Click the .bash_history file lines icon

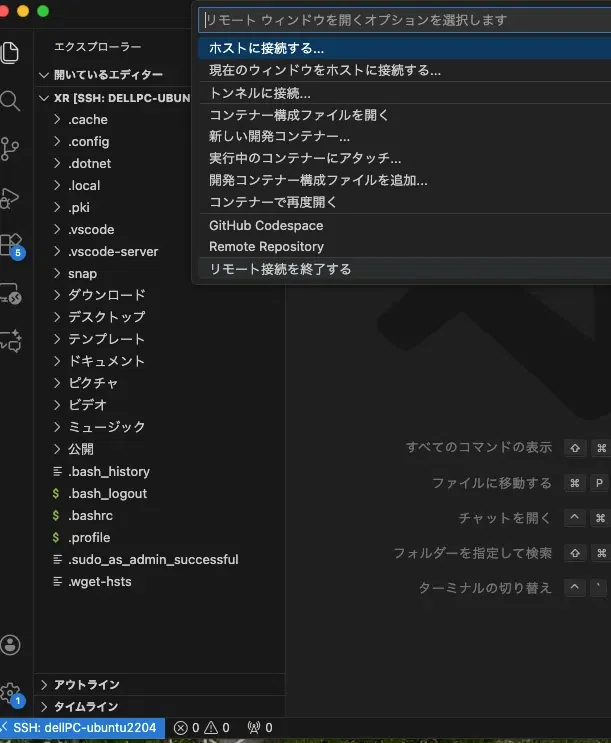[x=57, y=471]
